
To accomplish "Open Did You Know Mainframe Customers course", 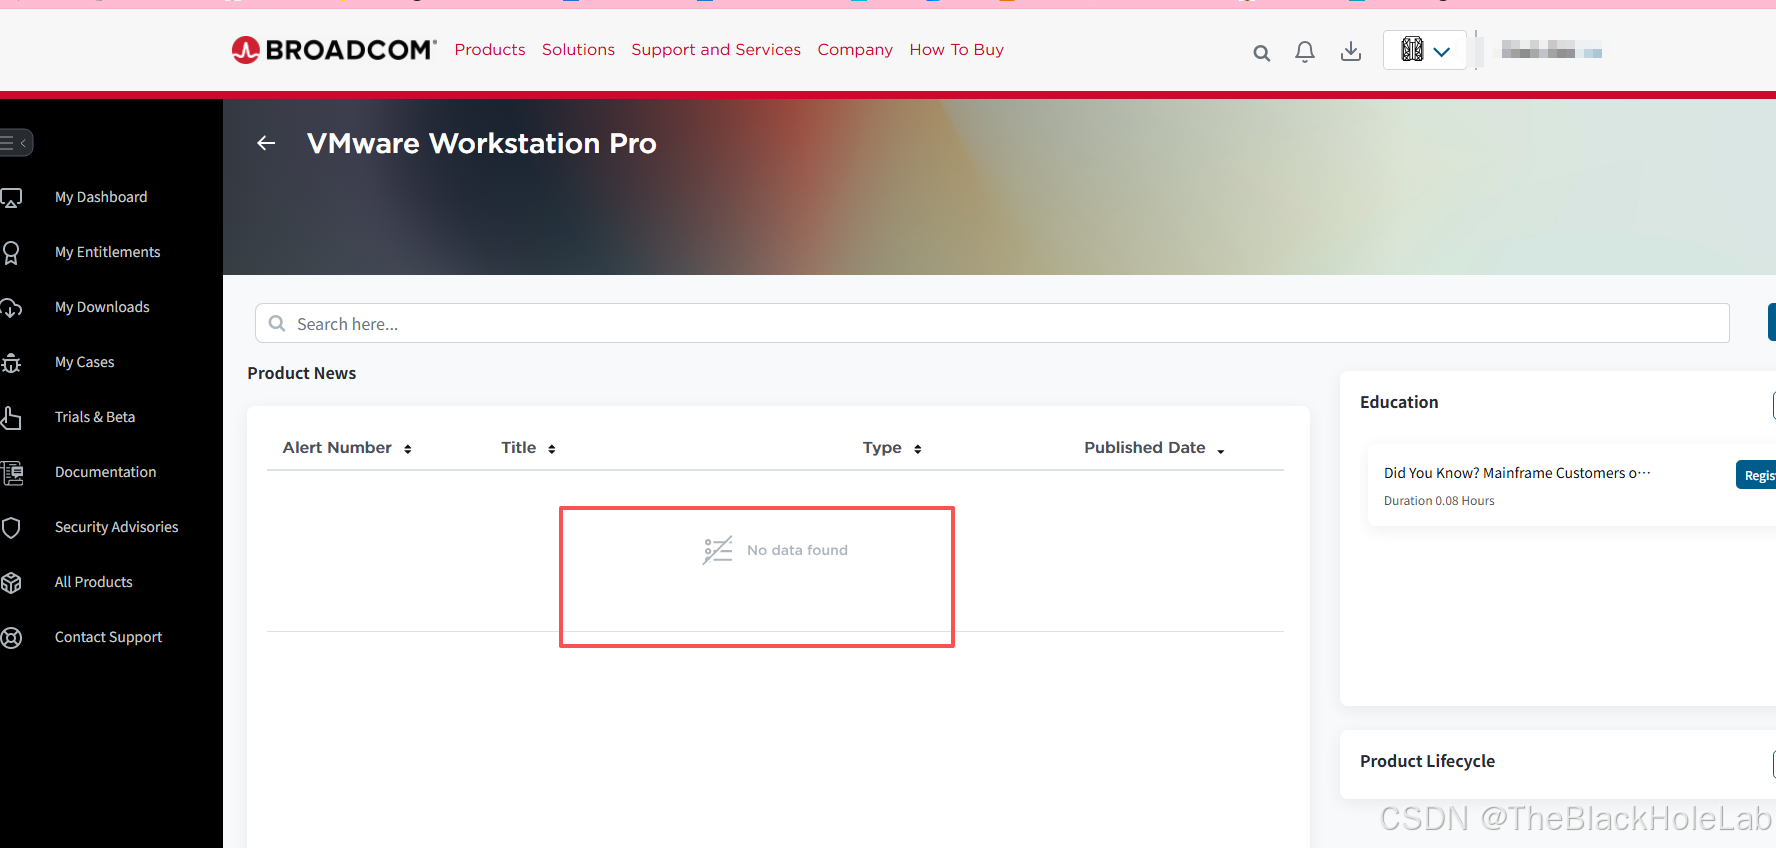I will coord(1517,473).
